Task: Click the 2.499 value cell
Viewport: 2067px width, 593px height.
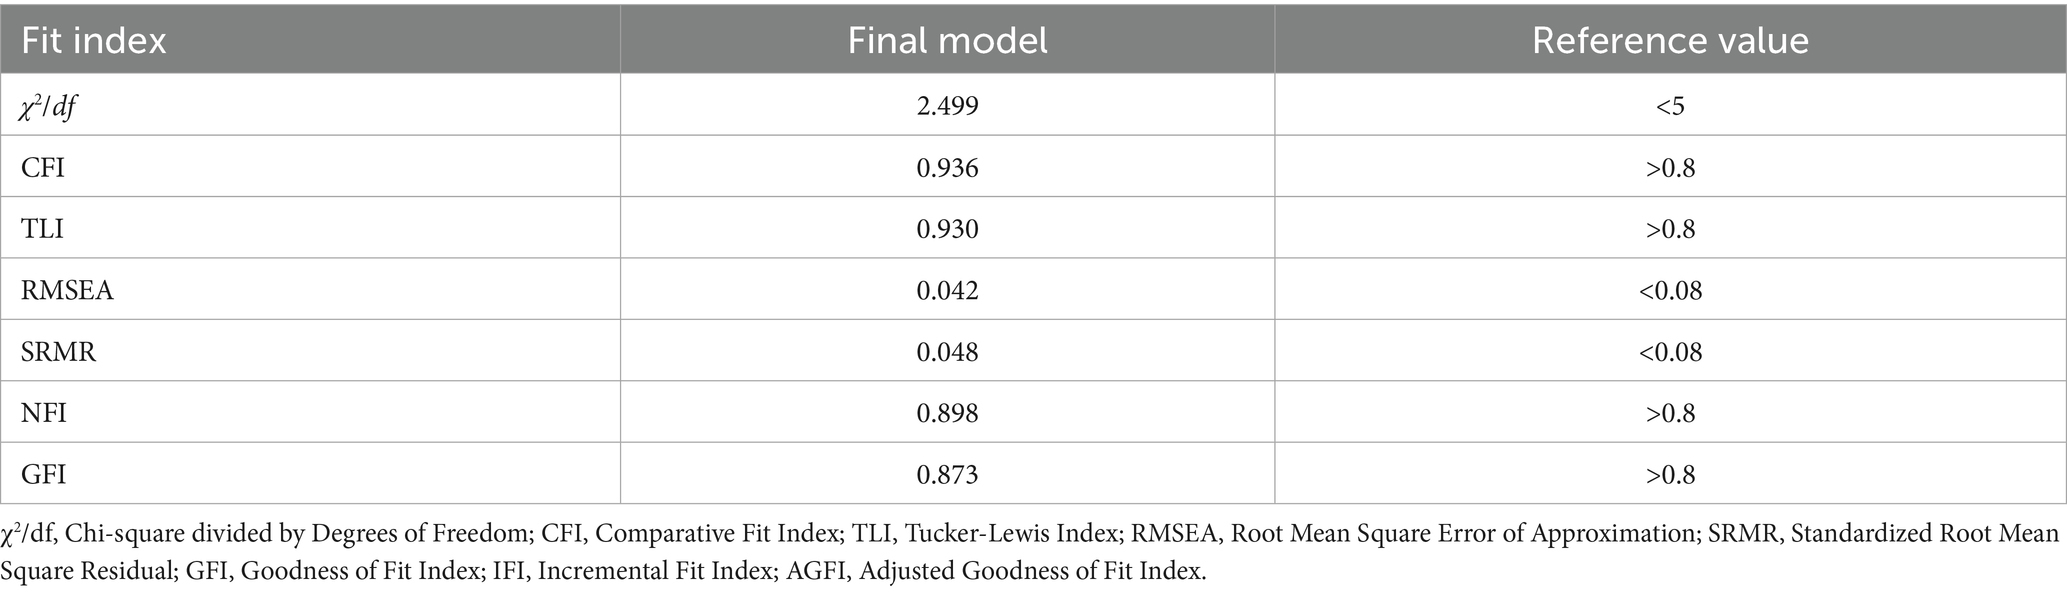Action: point(947,105)
